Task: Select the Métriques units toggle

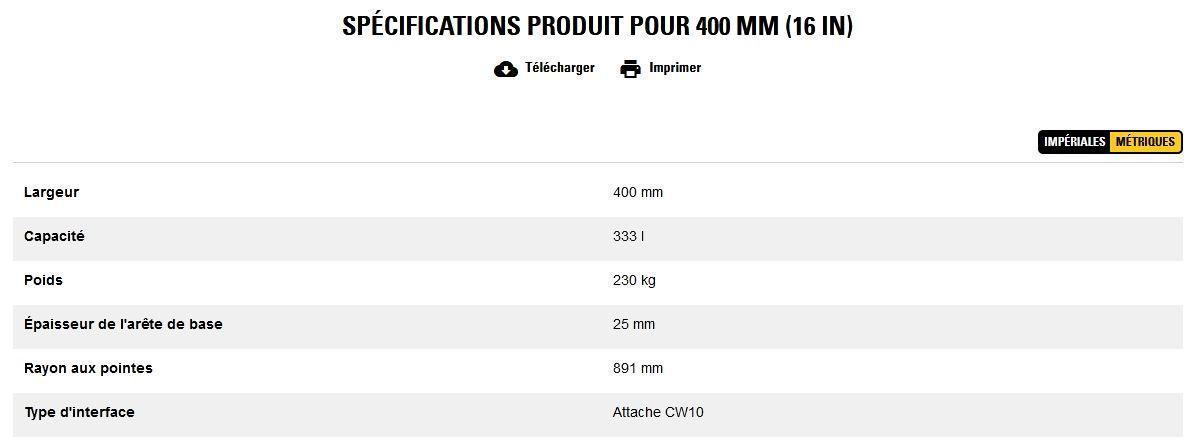Action: 1145,142
